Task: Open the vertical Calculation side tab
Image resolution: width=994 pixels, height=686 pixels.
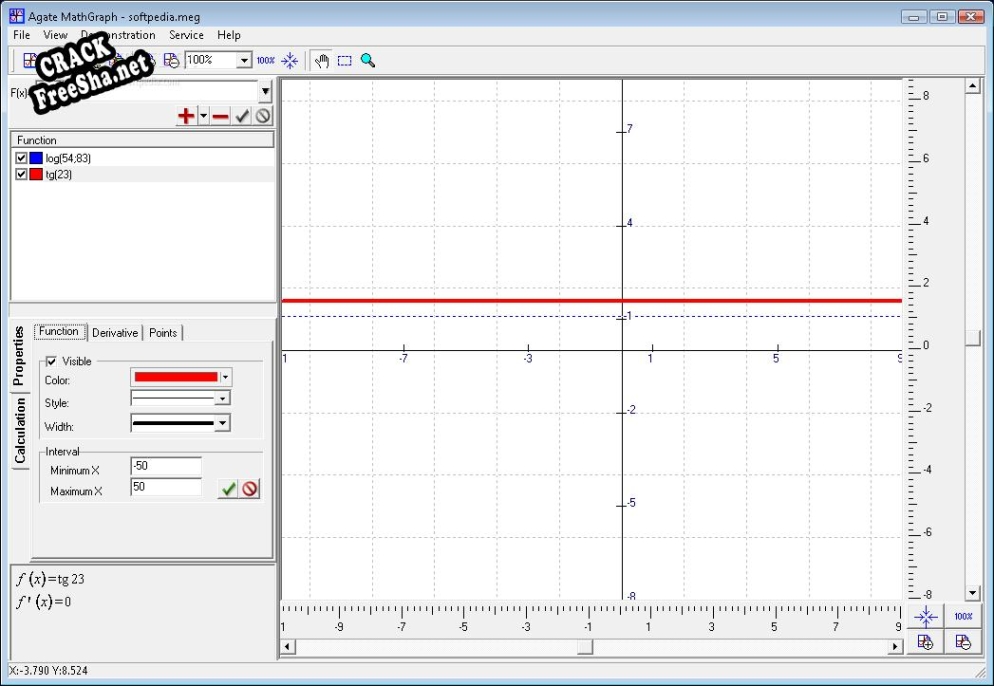Action: coord(20,431)
